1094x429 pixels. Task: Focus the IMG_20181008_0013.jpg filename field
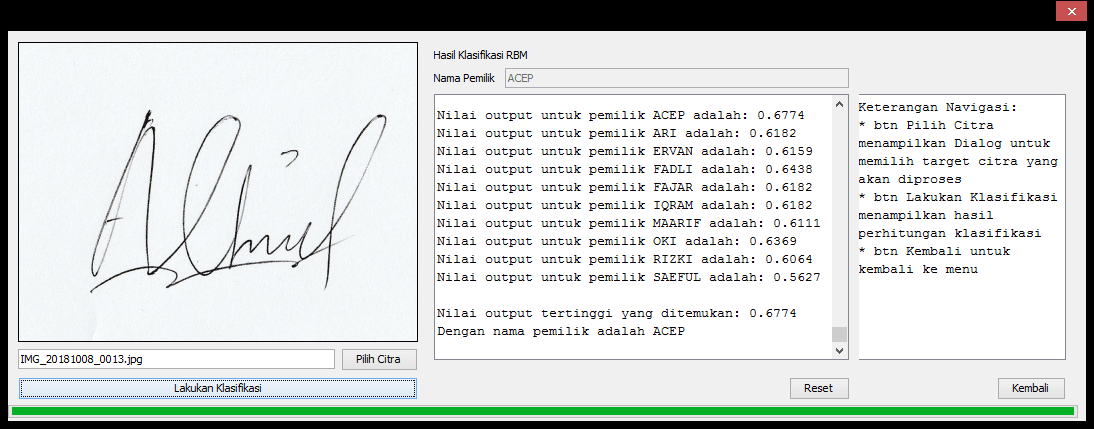point(176,358)
